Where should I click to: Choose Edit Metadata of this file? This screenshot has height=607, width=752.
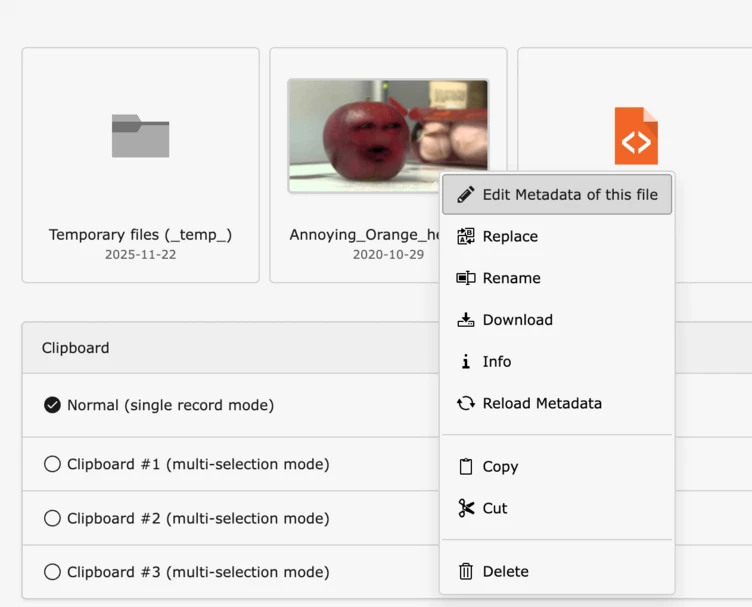tap(569, 195)
